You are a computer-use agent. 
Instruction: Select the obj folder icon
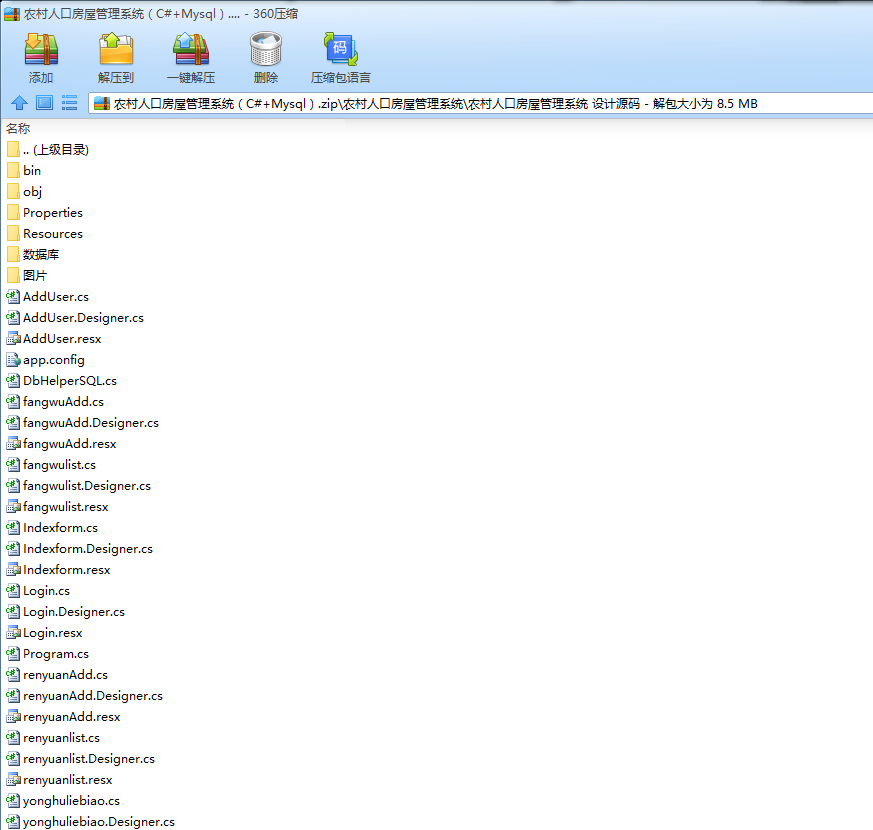(x=13, y=191)
